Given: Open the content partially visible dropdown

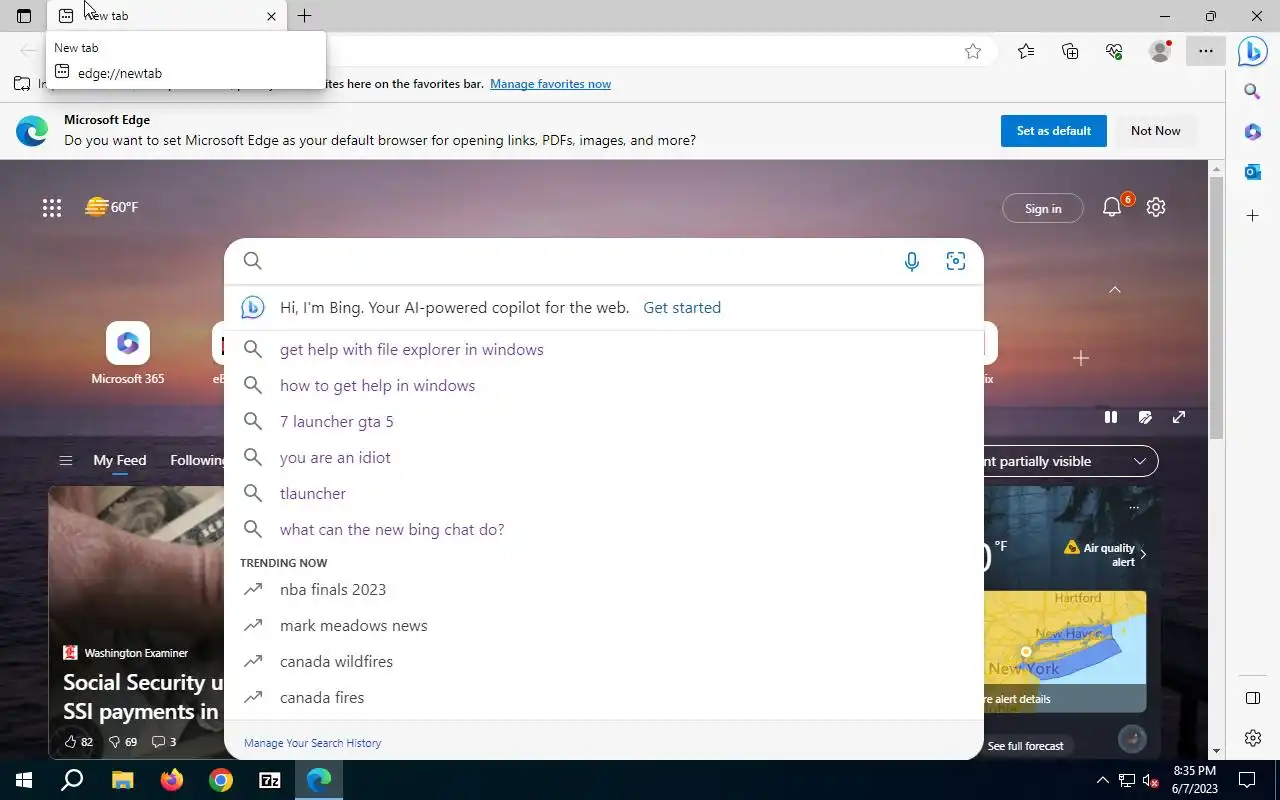Looking at the screenshot, I should (1070, 461).
